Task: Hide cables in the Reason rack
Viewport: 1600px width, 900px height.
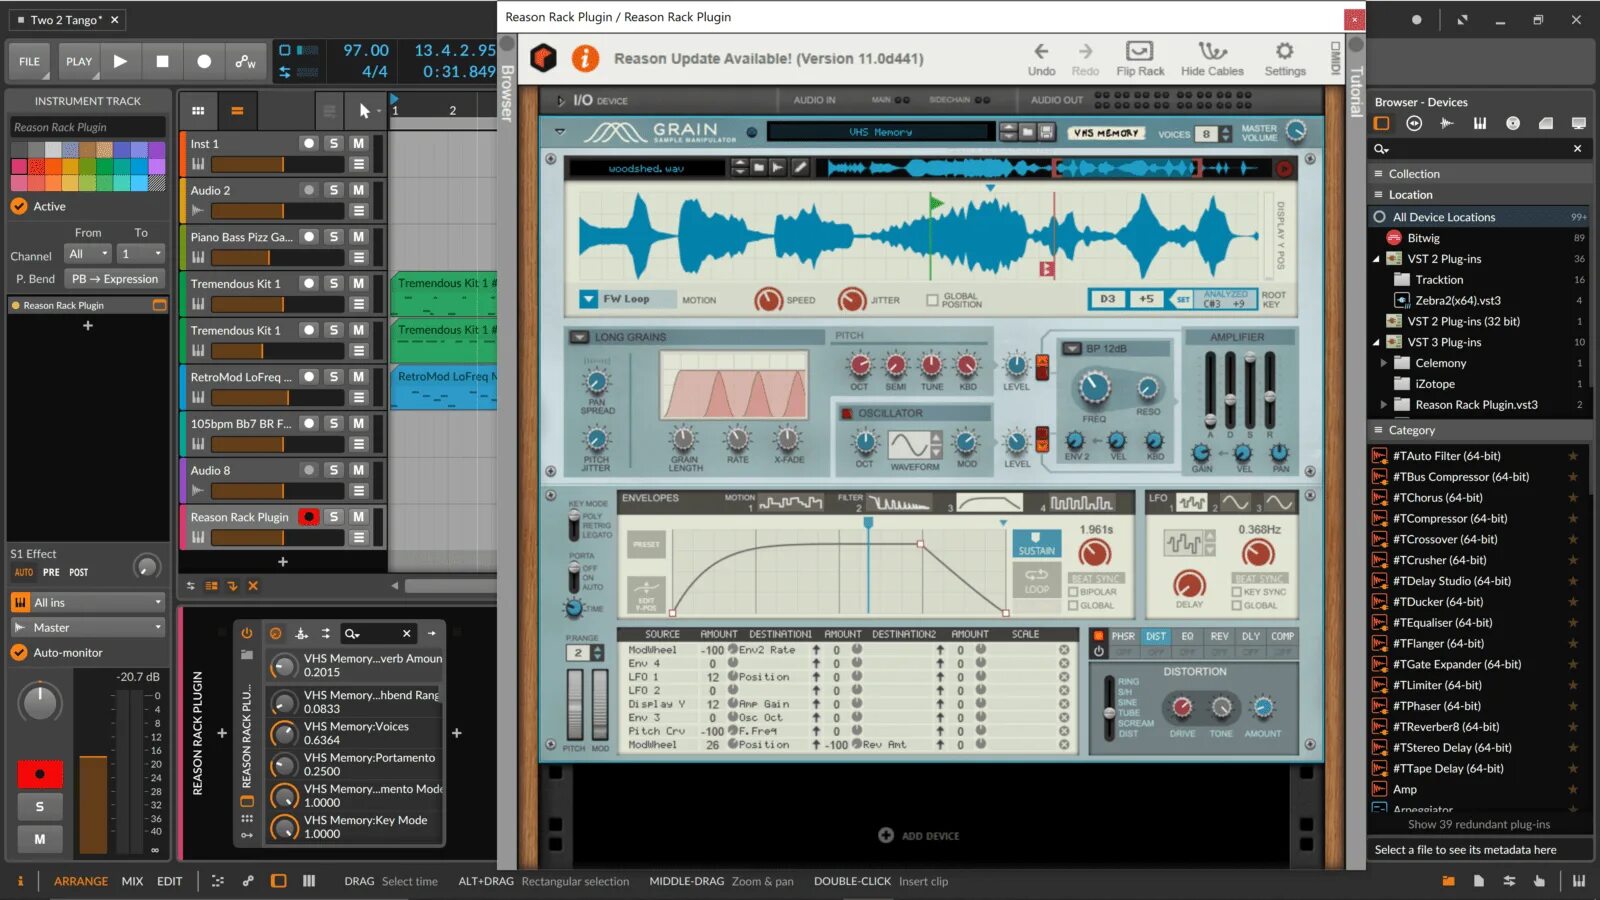Action: click(1212, 57)
